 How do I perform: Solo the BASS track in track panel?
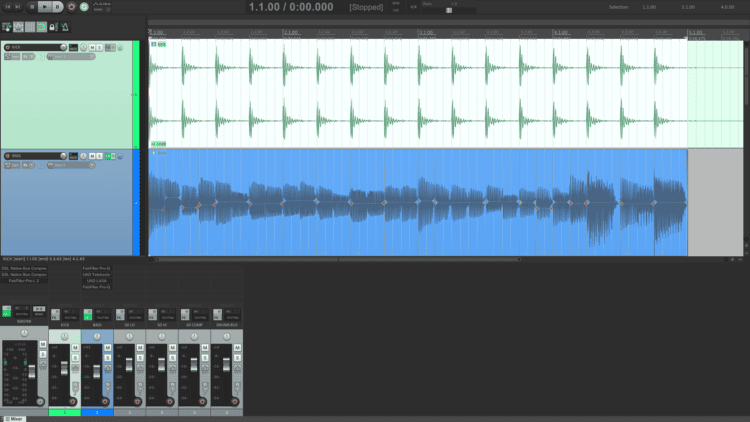(x=99, y=156)
